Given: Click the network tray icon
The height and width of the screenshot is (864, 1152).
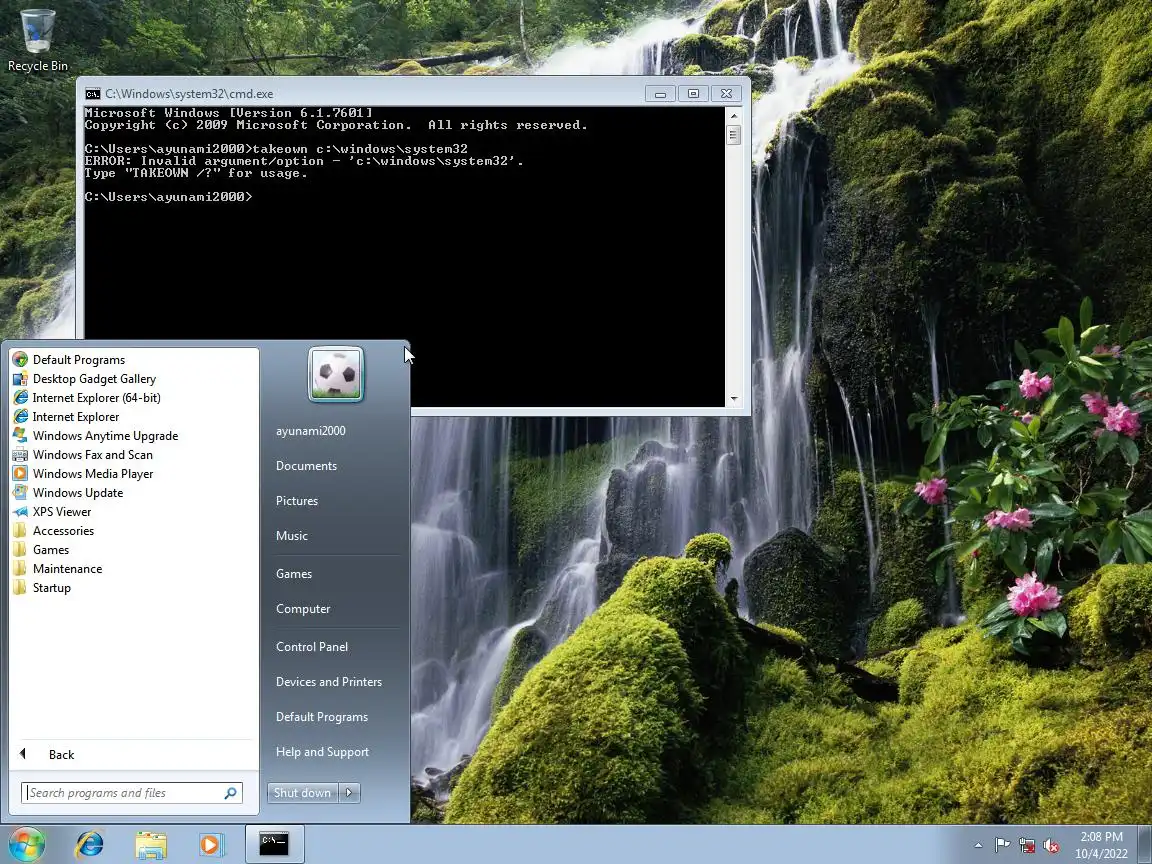Looking at the screenshot, I should click(1027, 846).
